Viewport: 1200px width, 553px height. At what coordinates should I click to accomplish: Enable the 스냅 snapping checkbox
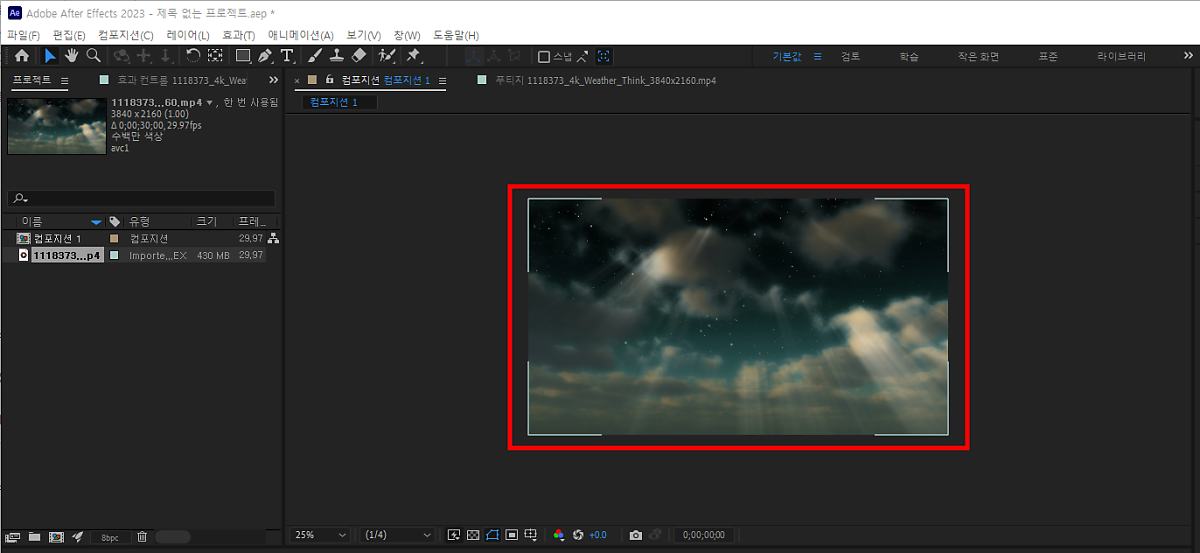[x=544, y=57]
